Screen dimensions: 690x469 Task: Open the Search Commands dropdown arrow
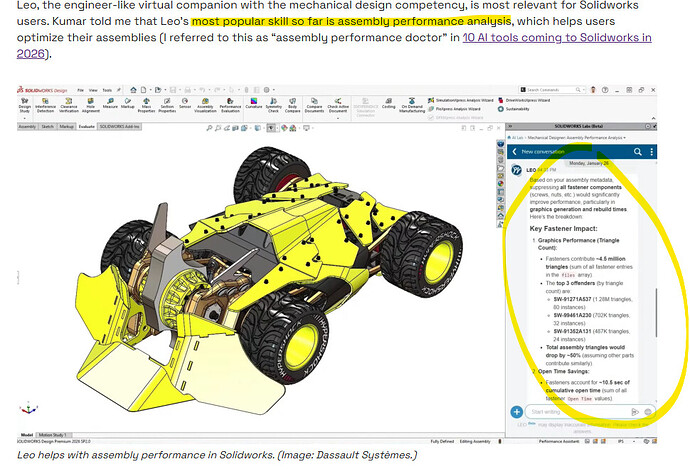coord(584,90)
